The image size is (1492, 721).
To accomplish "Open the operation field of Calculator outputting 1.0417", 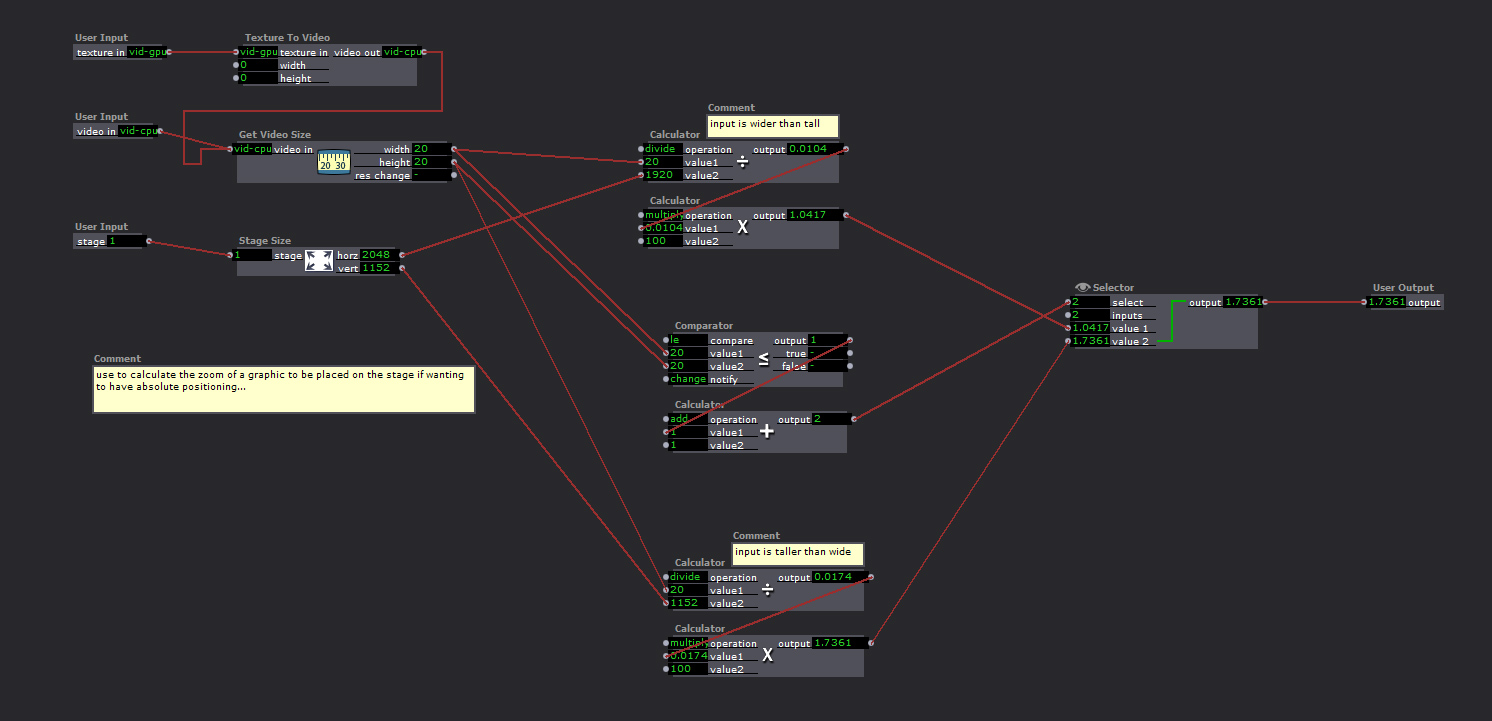I will 663,215.
